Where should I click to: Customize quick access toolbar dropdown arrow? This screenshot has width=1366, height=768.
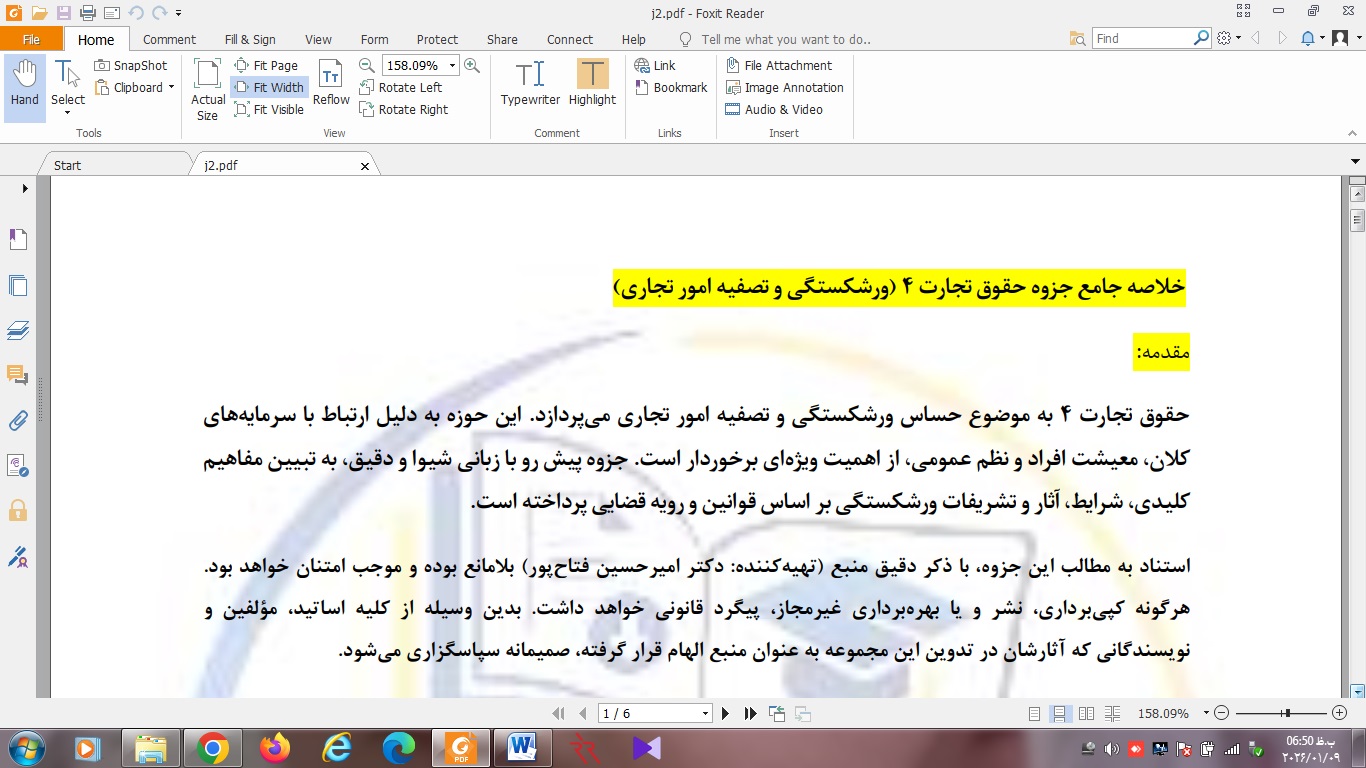[178, 13]
